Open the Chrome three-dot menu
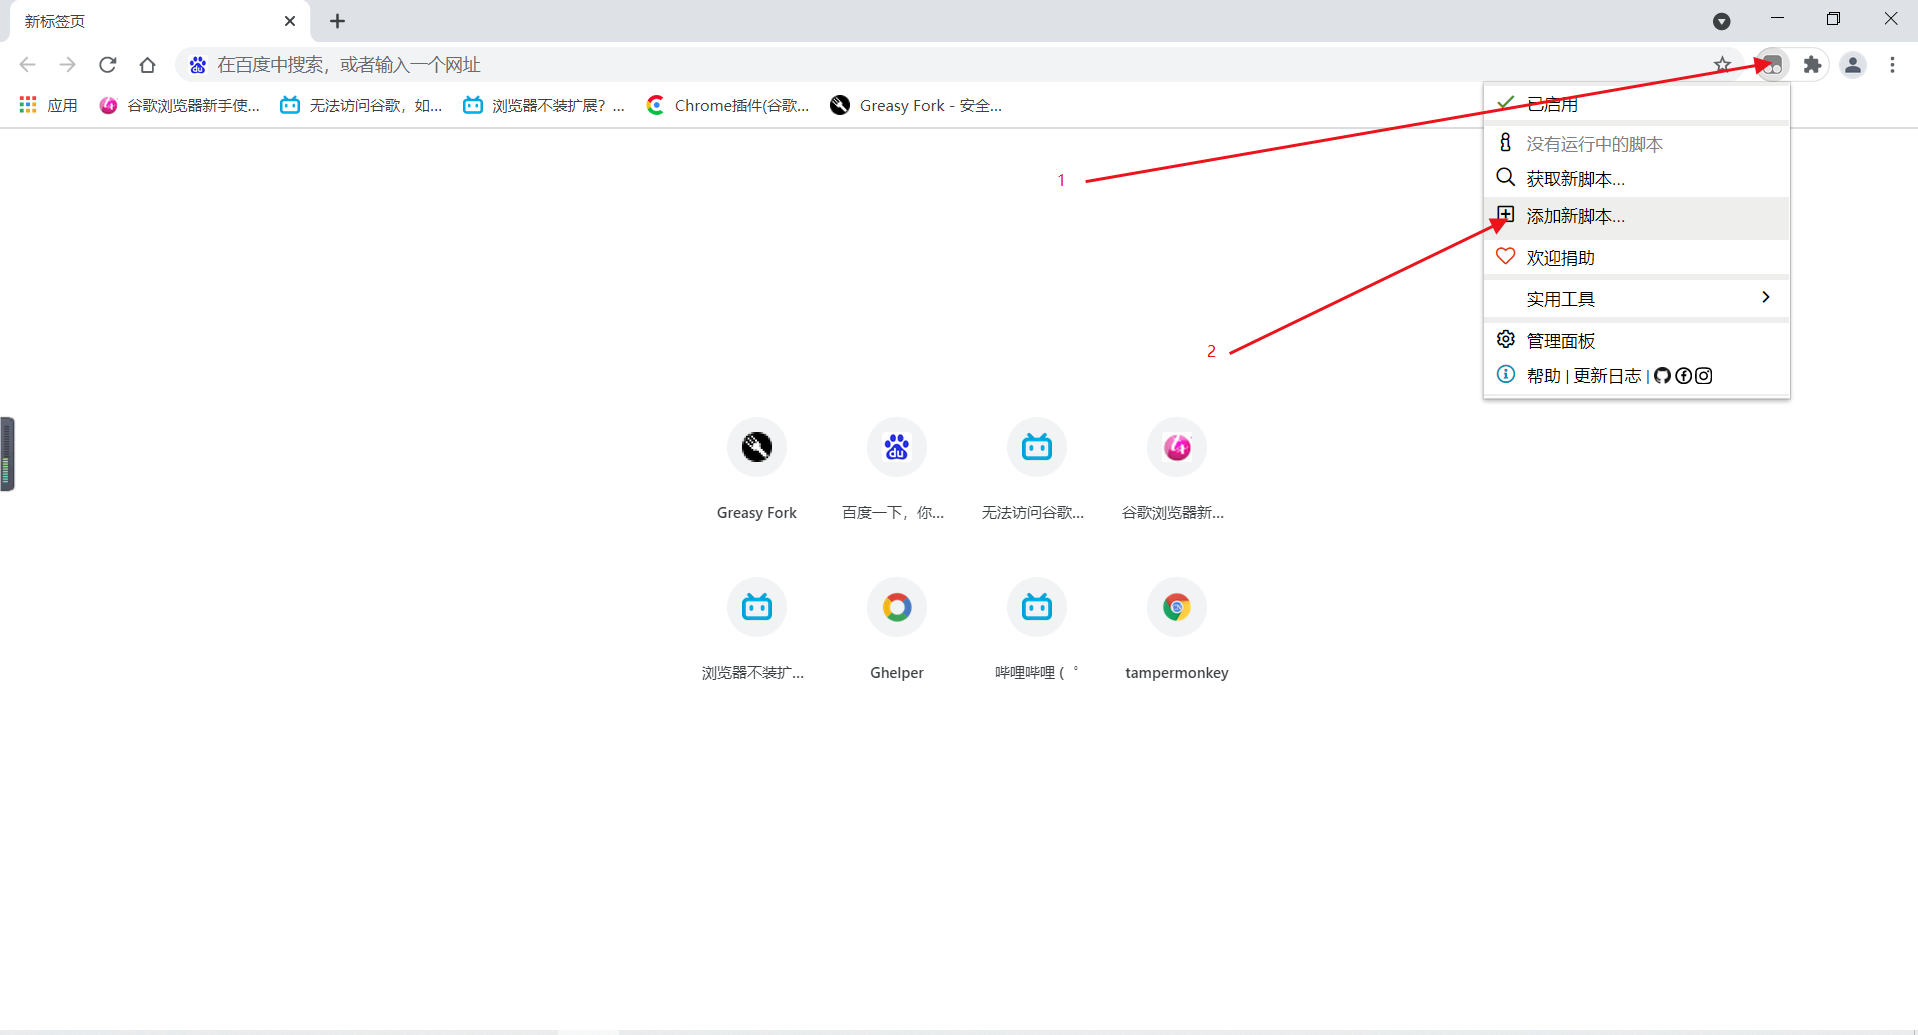Image resolution: width=1918 pixels, height=1035 pixels. [1892, 65]
